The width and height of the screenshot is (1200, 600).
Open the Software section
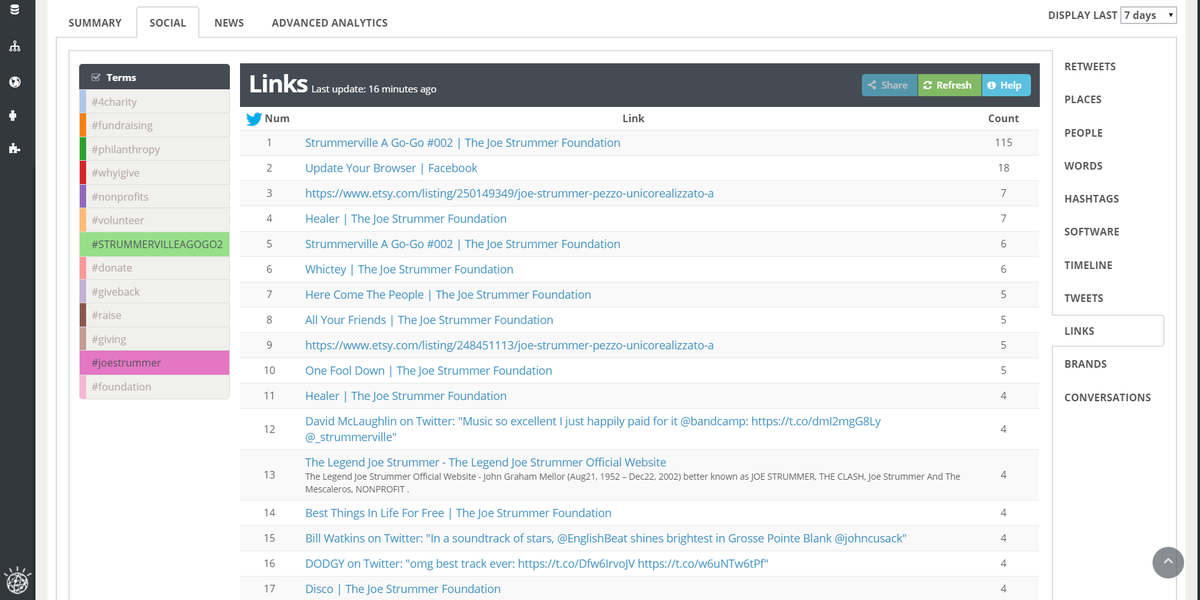coord(1092,232)
